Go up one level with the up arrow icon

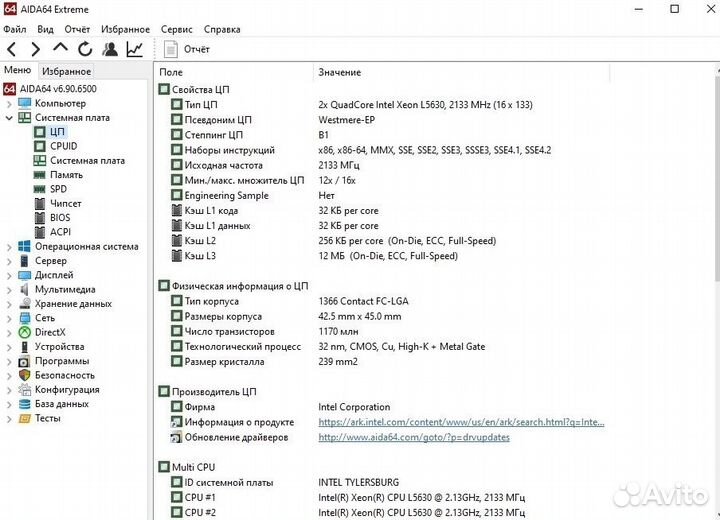tap(60, 48)
